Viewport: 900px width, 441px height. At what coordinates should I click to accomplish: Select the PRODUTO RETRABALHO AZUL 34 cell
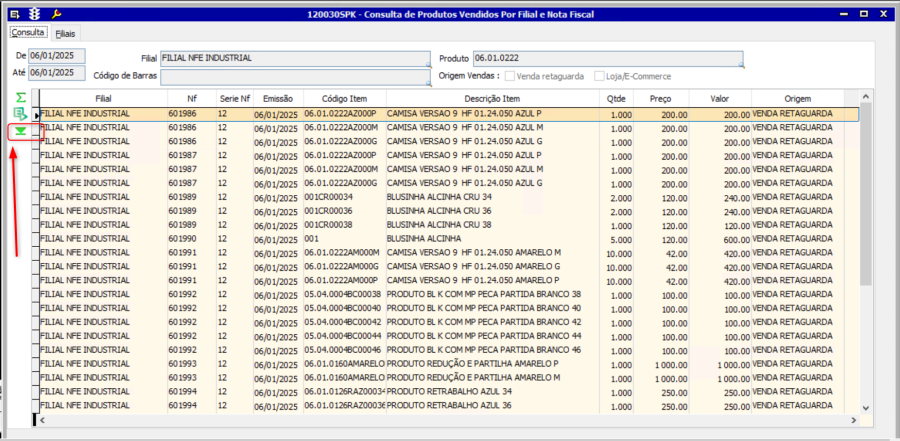492,392
